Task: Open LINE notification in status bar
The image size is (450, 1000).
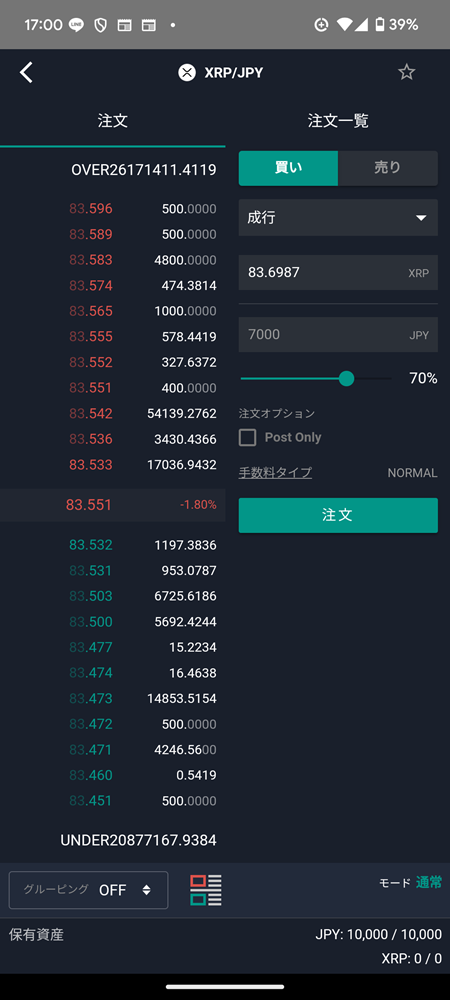Action: click(x=76, y=25)
